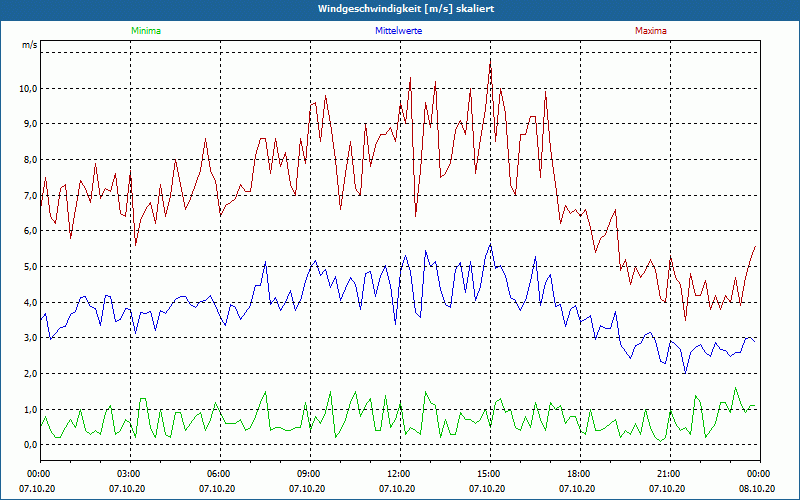The image size is (800, 500).
Task: Click the '6,0' y-axis value
Action: point(30,231)
